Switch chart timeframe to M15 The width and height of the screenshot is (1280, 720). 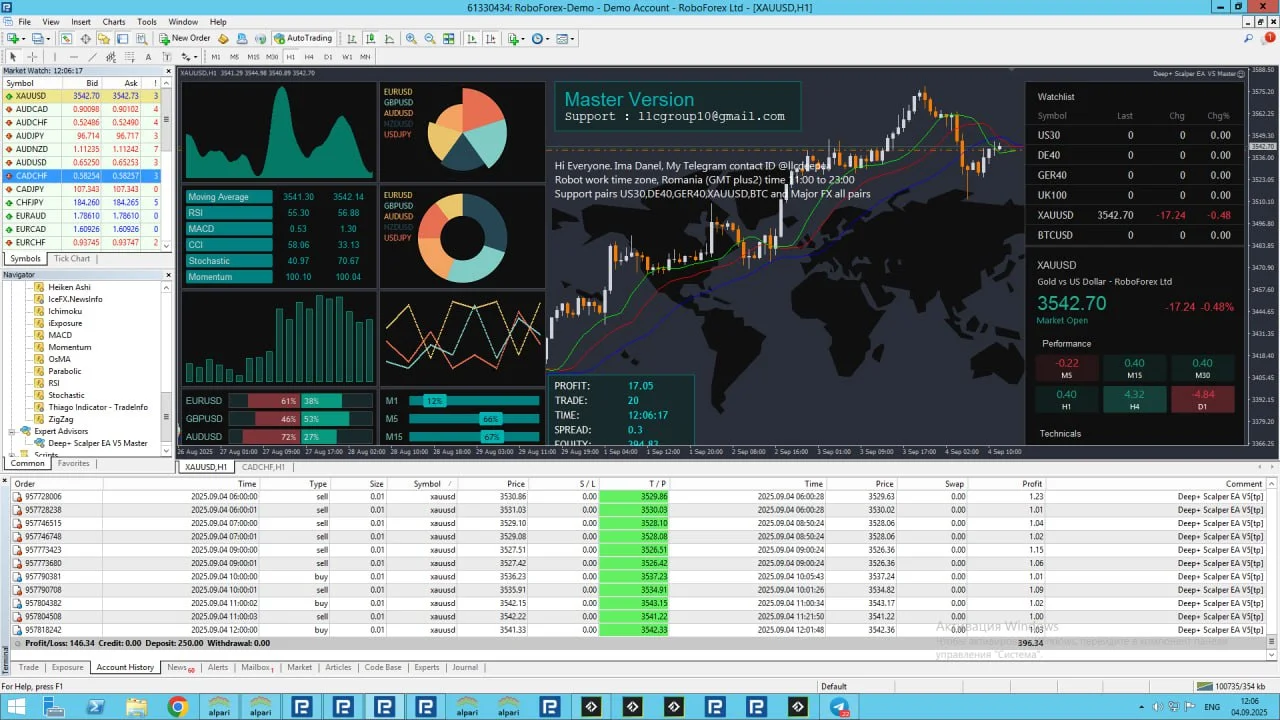(x=253, y=57)
